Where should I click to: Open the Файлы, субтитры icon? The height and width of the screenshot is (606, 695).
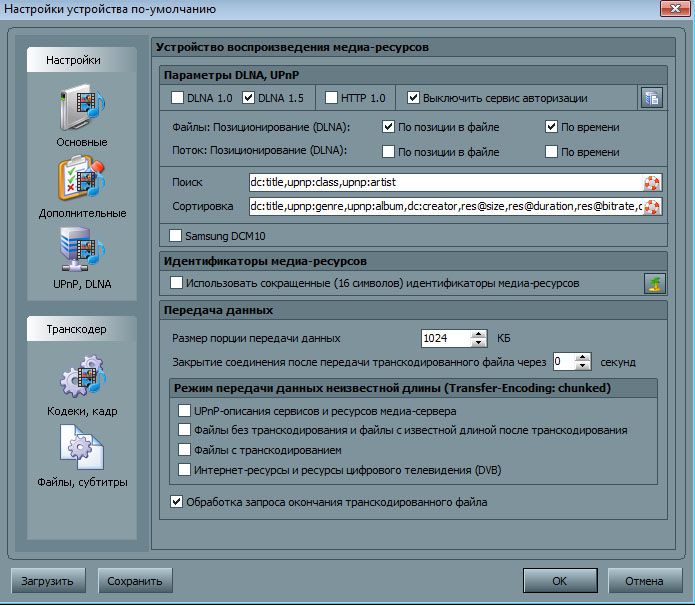[x=82, y=448]
